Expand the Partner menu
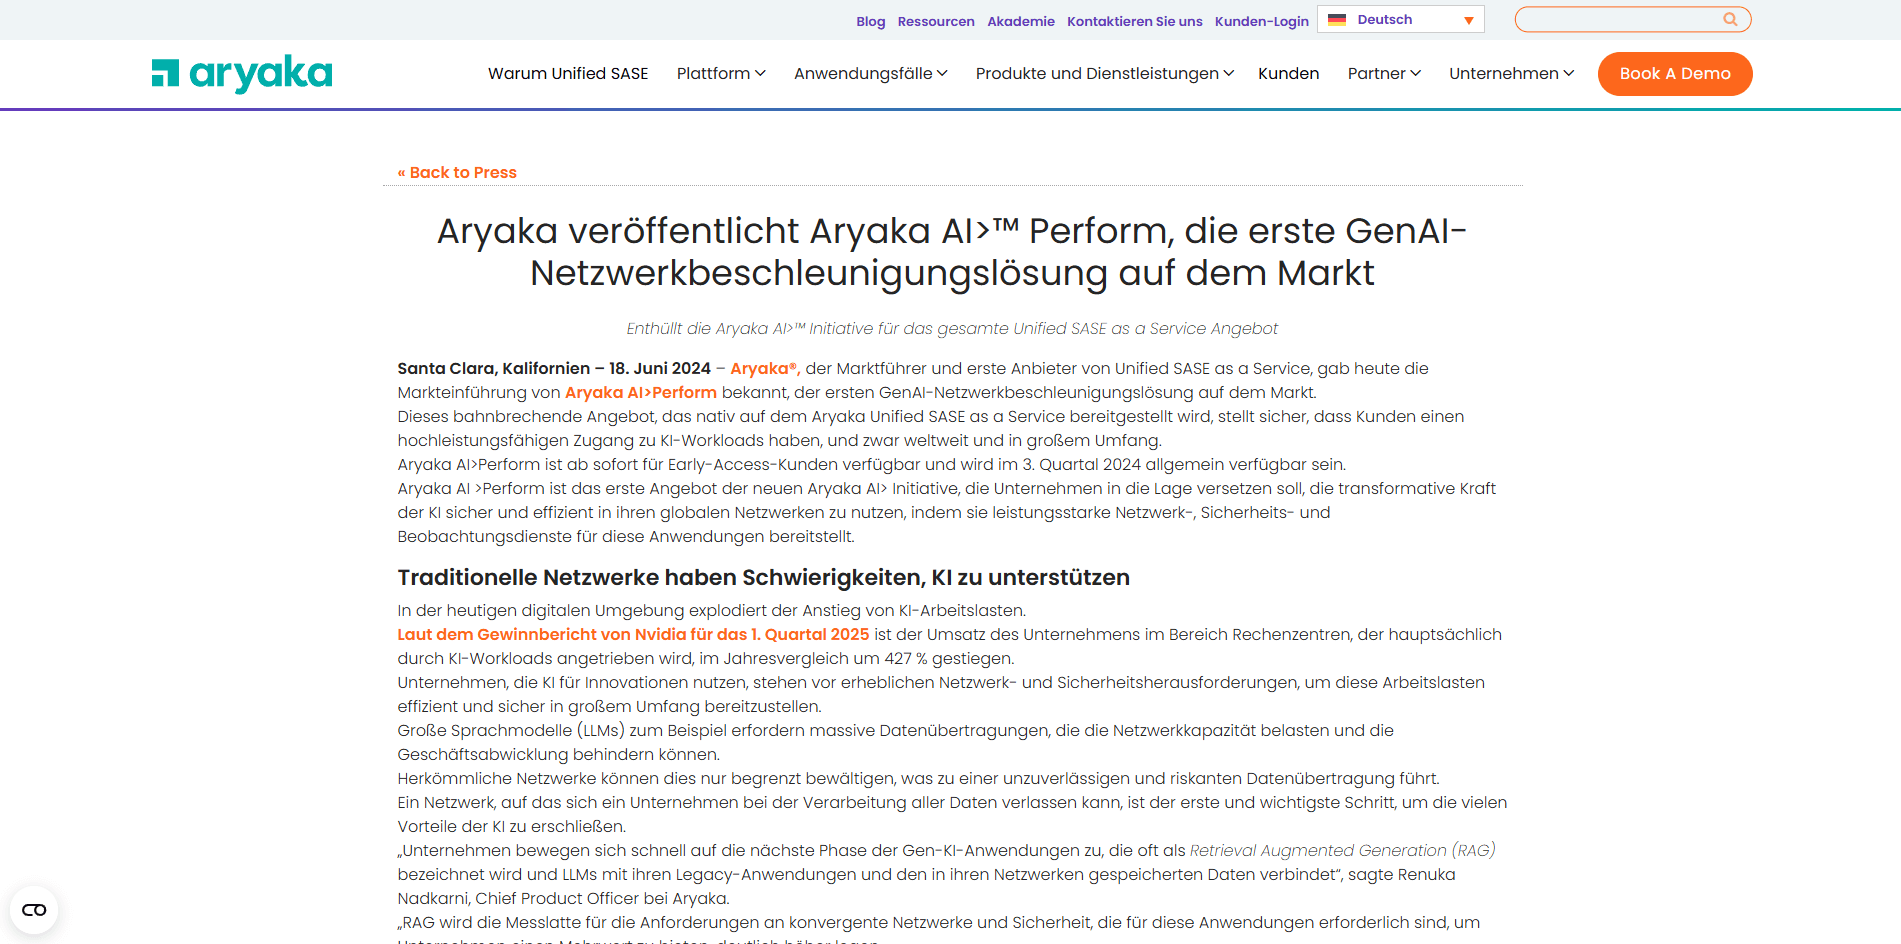 (x=1383, y=74)
